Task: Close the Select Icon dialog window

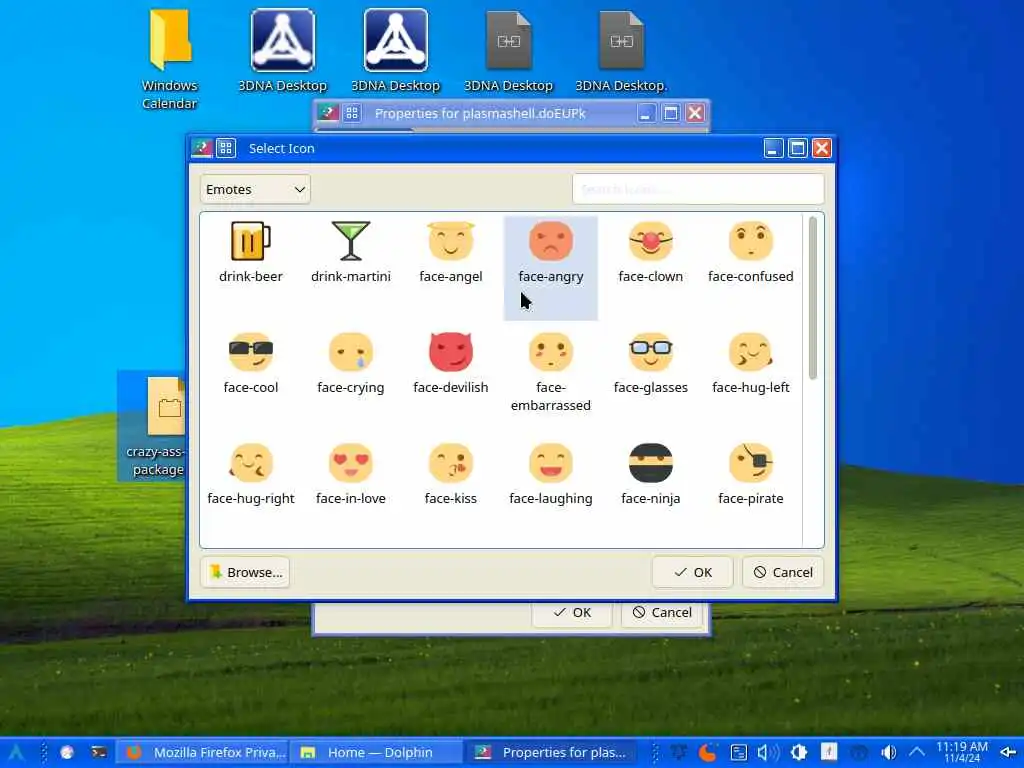Action: pyautogui.click(x=822, y=148)
